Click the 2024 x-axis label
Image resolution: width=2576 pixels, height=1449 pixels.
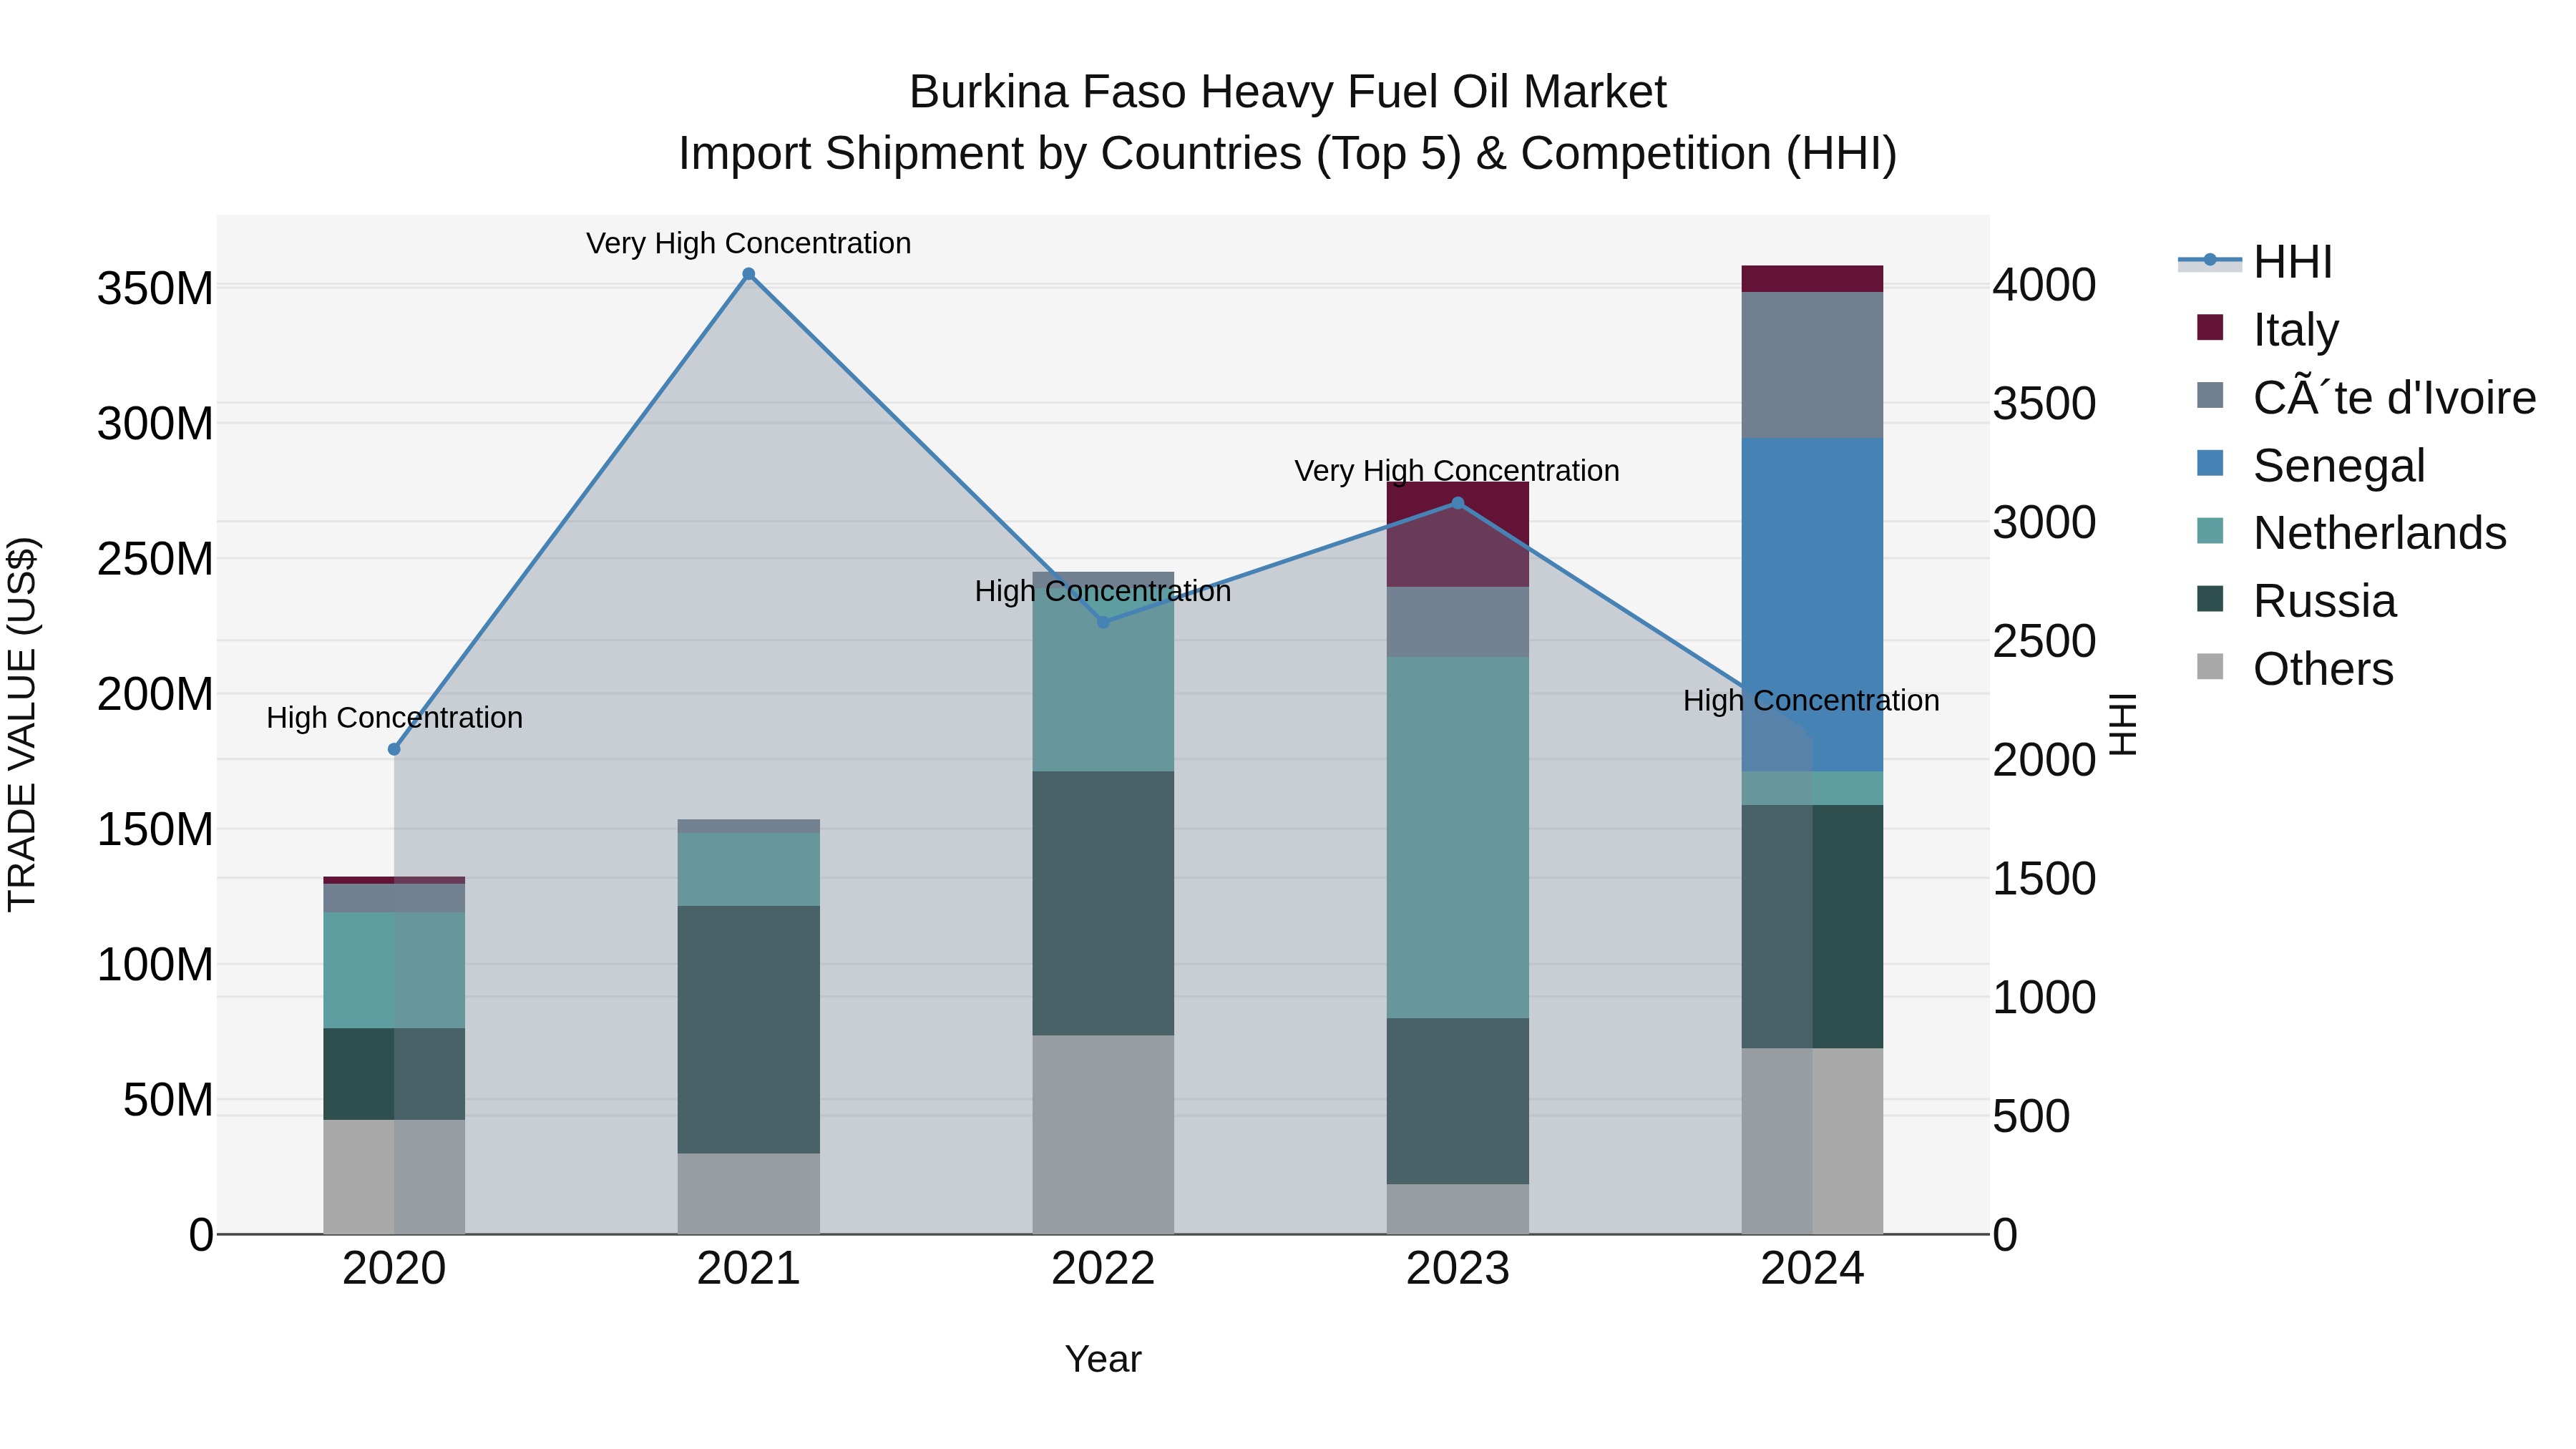(1812, 1269)
